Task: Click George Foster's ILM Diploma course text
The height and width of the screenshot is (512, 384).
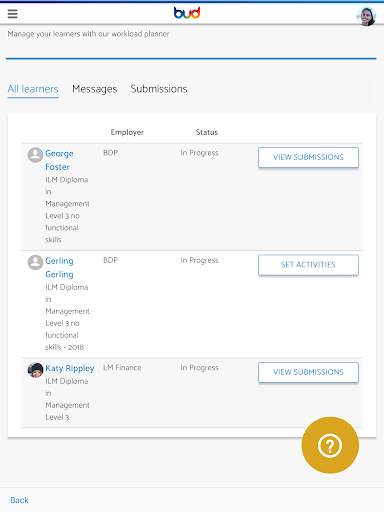Action: (x=67, y=210)
